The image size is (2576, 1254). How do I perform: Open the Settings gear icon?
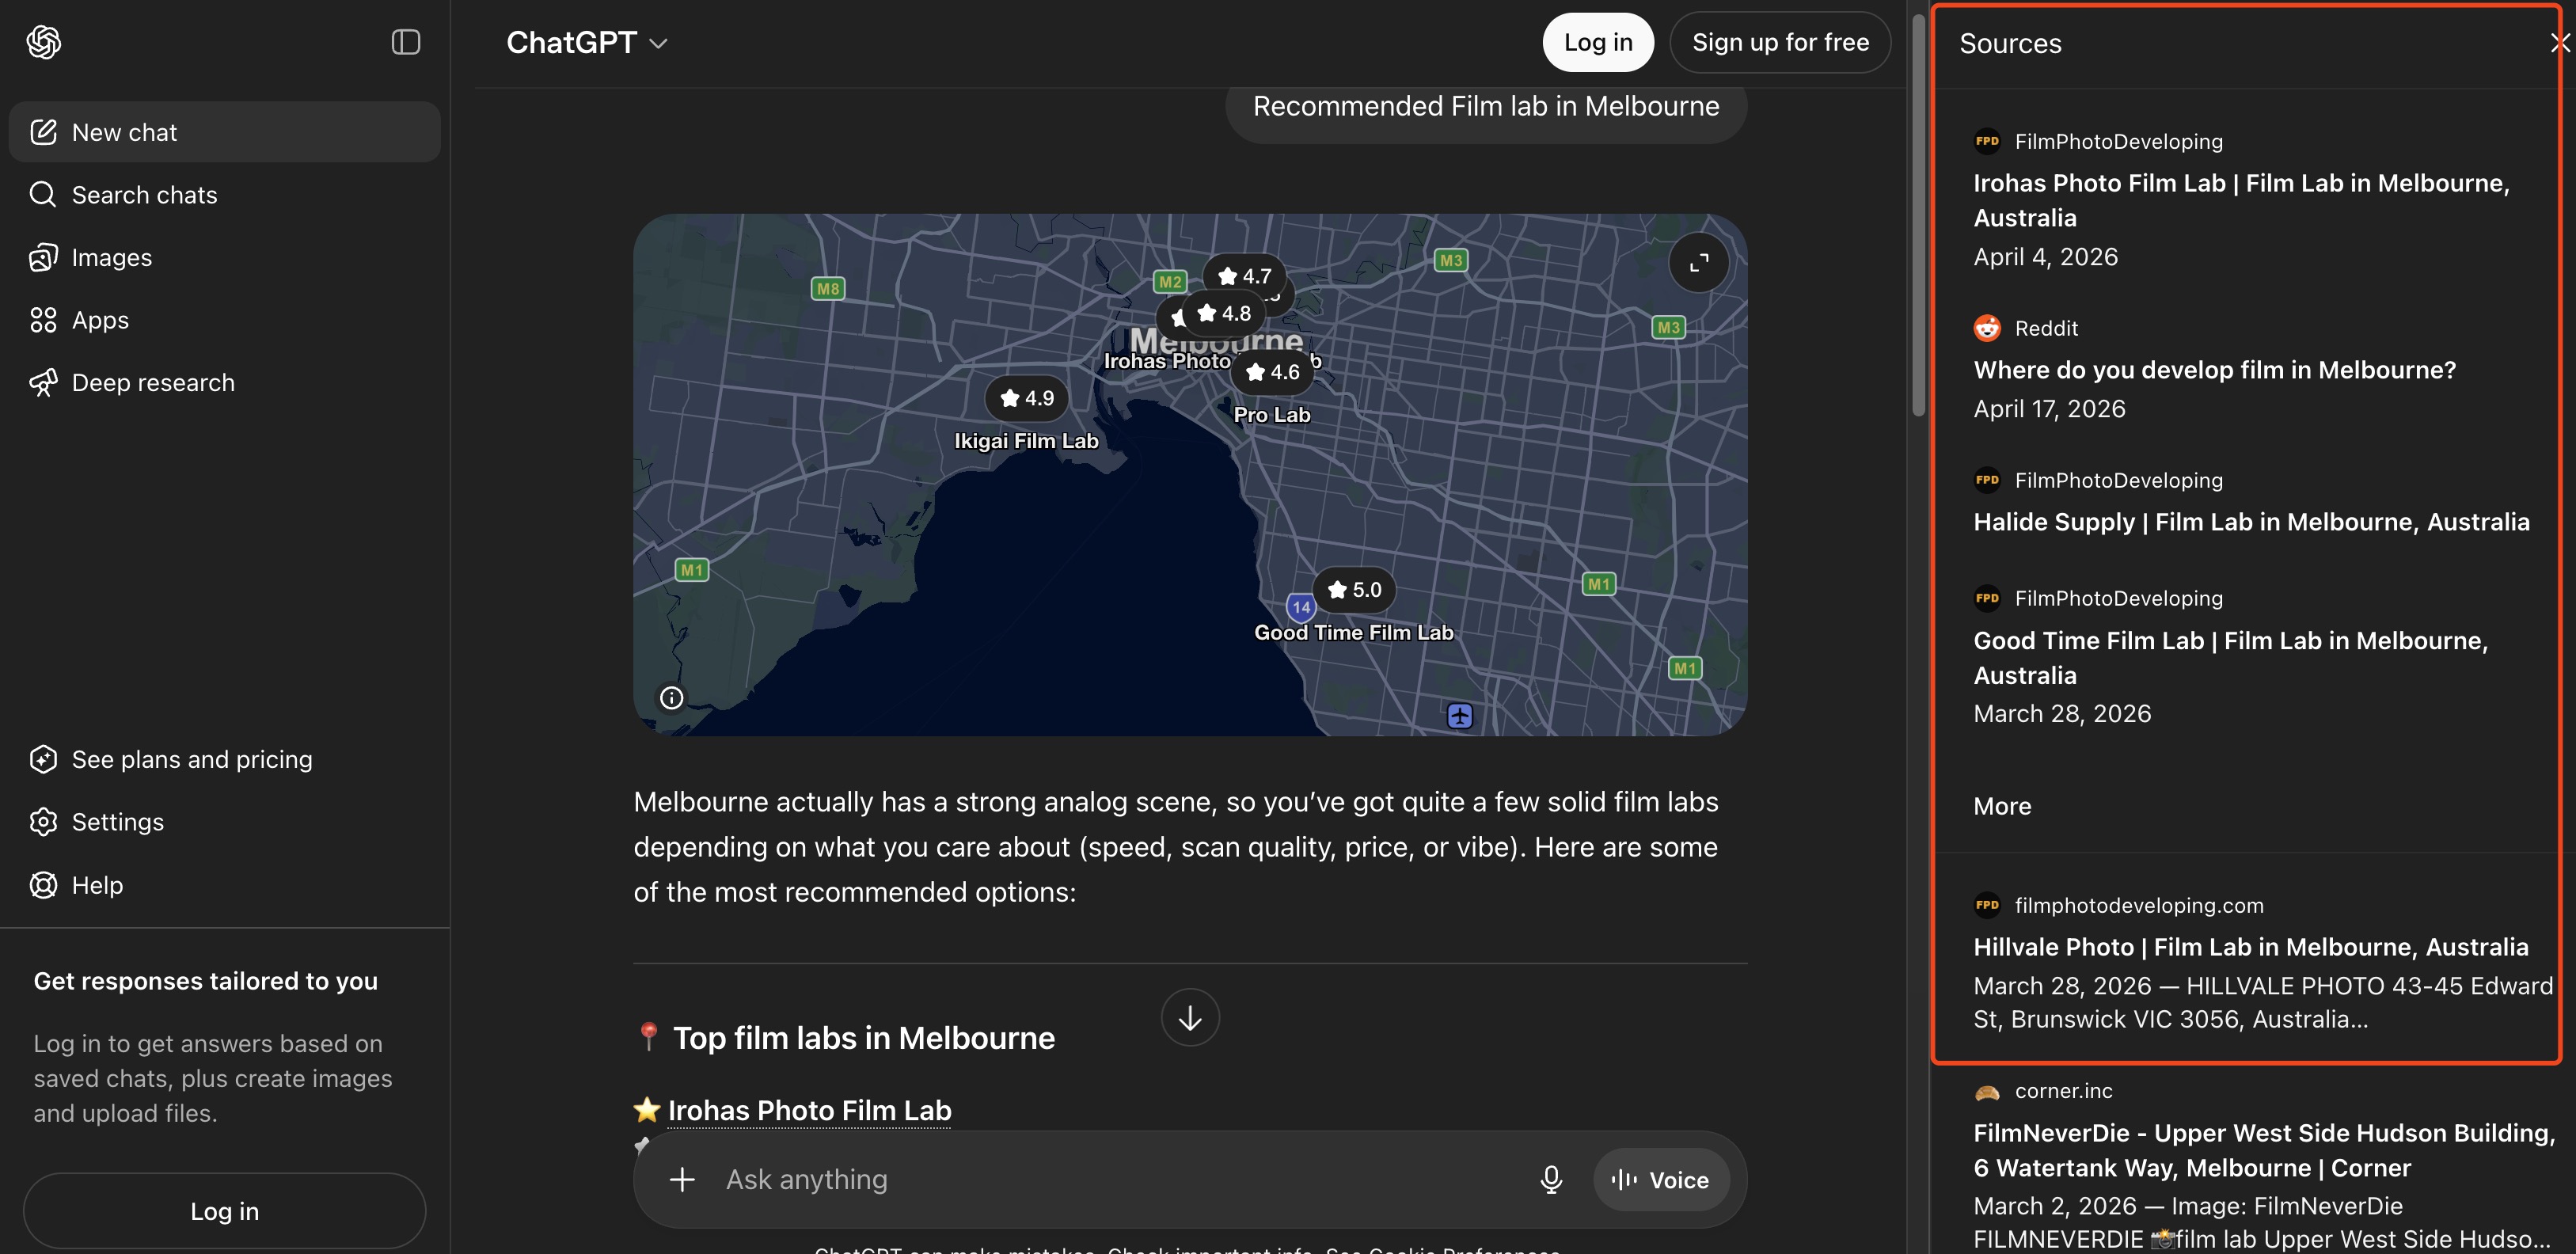point(43,822)
